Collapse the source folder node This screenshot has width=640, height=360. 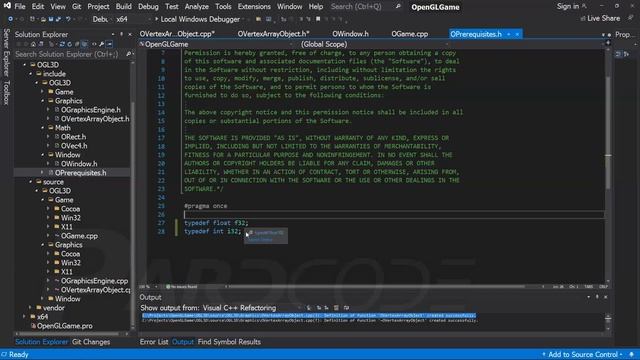click(x=31, y=182)
